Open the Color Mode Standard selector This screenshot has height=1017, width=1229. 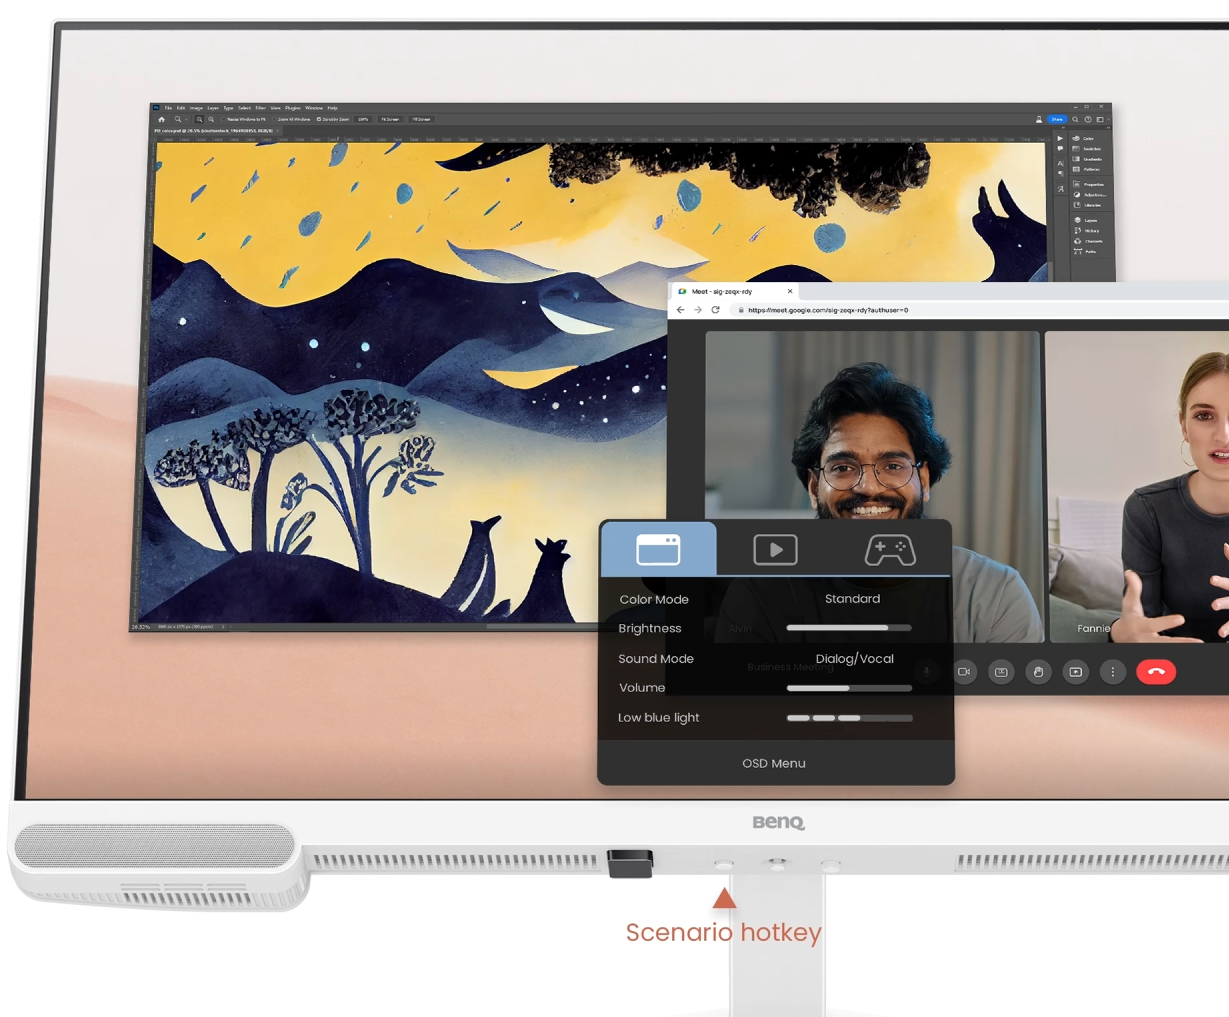(x=852, y=599)
